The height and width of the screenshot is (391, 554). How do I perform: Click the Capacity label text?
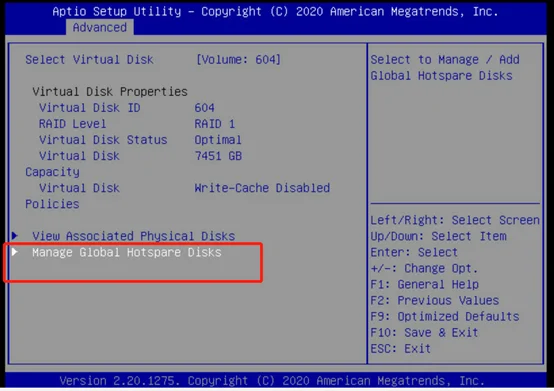(x=53, y=172)
